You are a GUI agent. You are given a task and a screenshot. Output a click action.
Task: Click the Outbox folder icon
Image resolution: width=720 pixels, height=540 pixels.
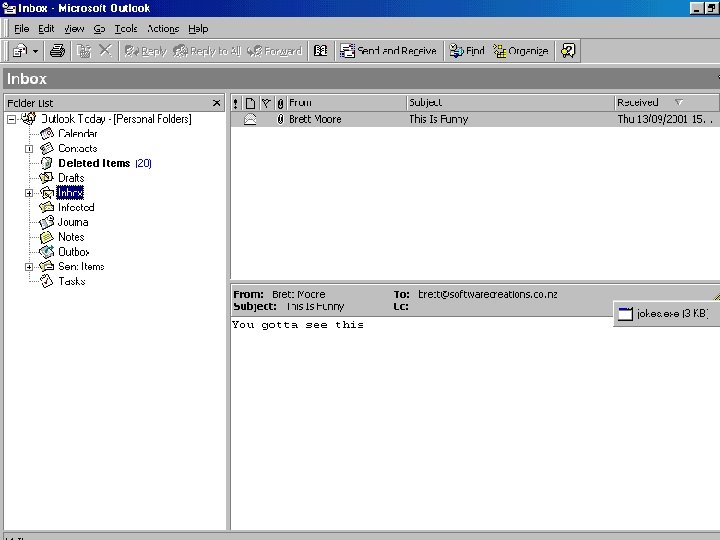point(47,252)
